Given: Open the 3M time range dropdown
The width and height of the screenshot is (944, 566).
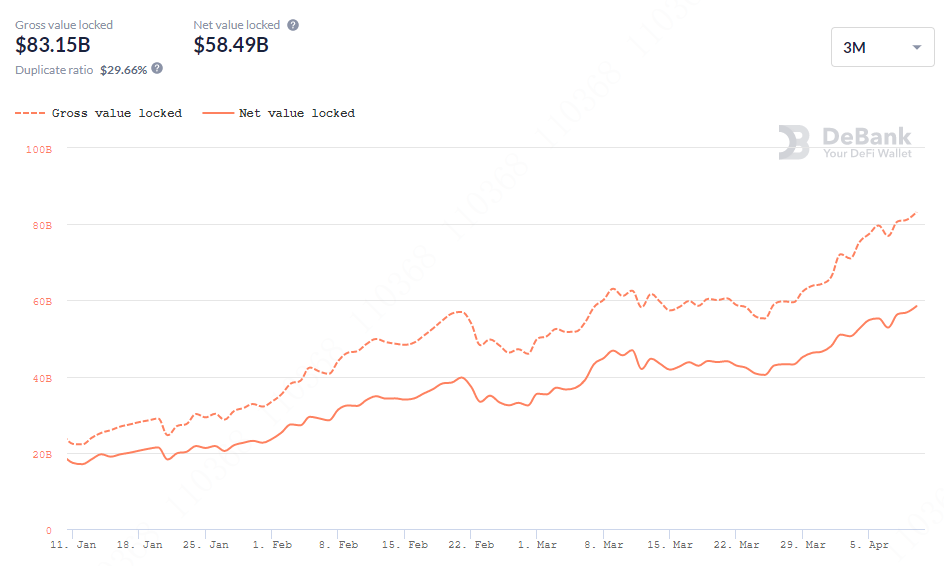Looking at the screenshot, I should pos(883,47).
